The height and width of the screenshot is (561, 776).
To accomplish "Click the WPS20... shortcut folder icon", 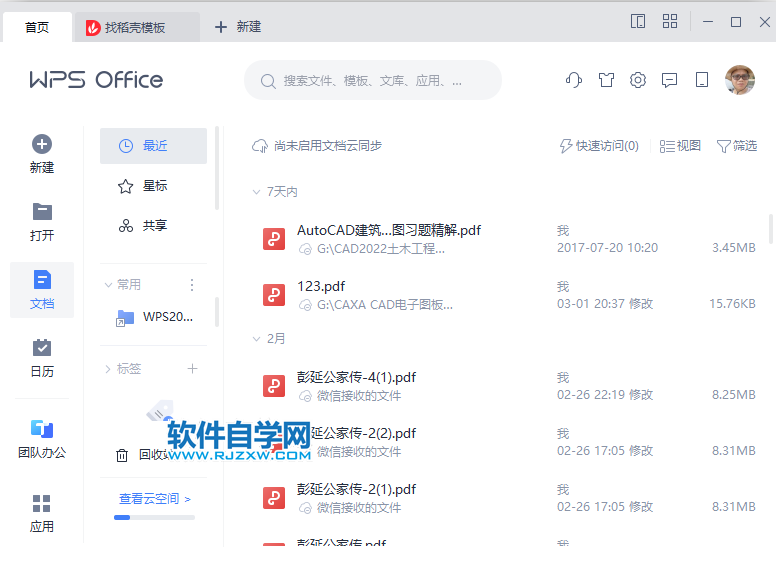I will [x=125, y=318].
